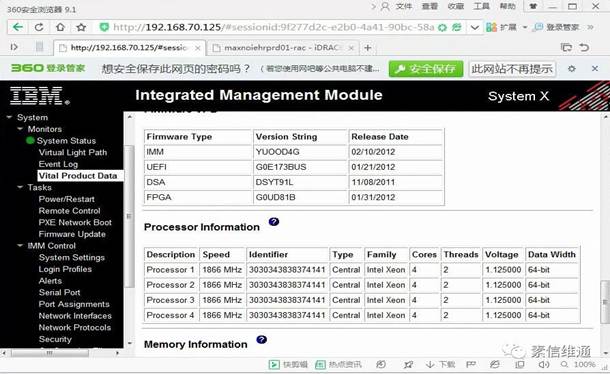Image resolution: width=610 pixels, height=374 pixels.
Task: Collapse the System tree node
Action: coord(9,117)
